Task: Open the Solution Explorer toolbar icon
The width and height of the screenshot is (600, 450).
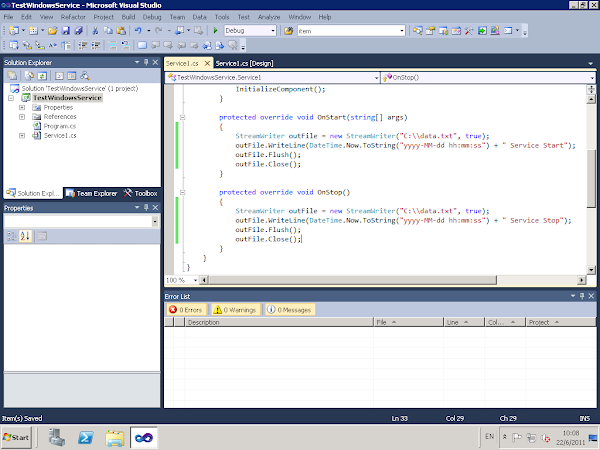Action: 417,31
